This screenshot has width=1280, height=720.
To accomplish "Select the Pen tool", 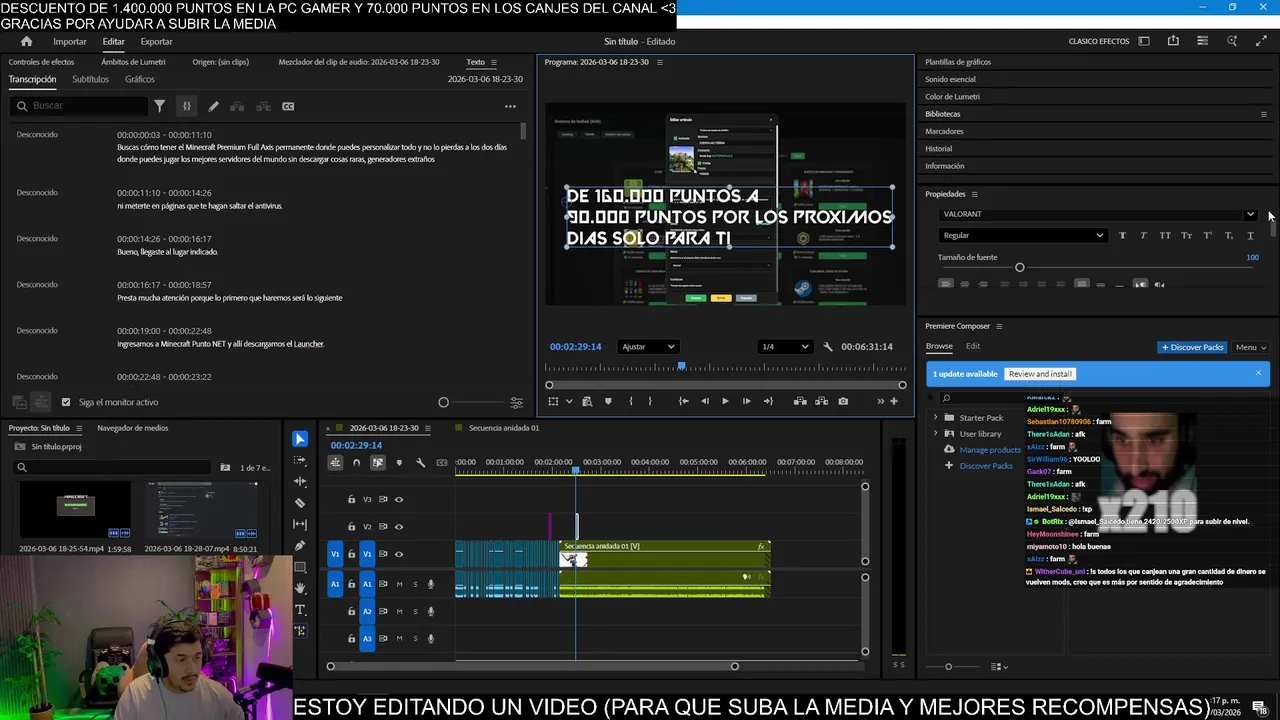I will click(x=300, y=546).
